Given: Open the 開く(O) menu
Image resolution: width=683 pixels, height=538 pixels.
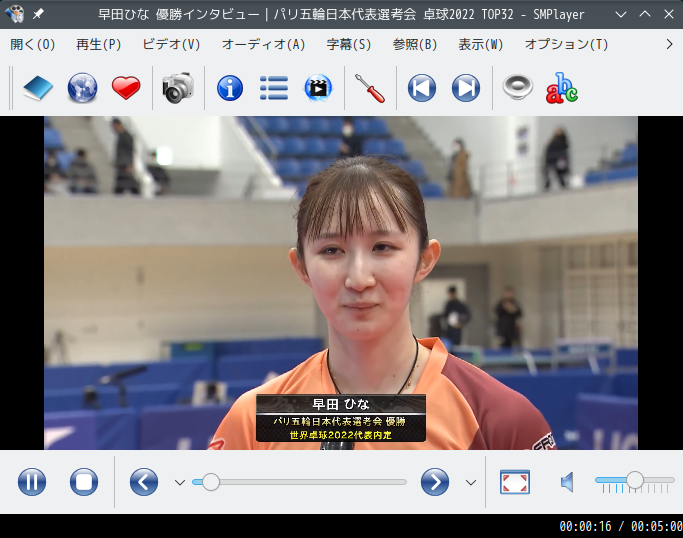Looking at the screenshot, I should pyautogui.click(x=33, y=44).
